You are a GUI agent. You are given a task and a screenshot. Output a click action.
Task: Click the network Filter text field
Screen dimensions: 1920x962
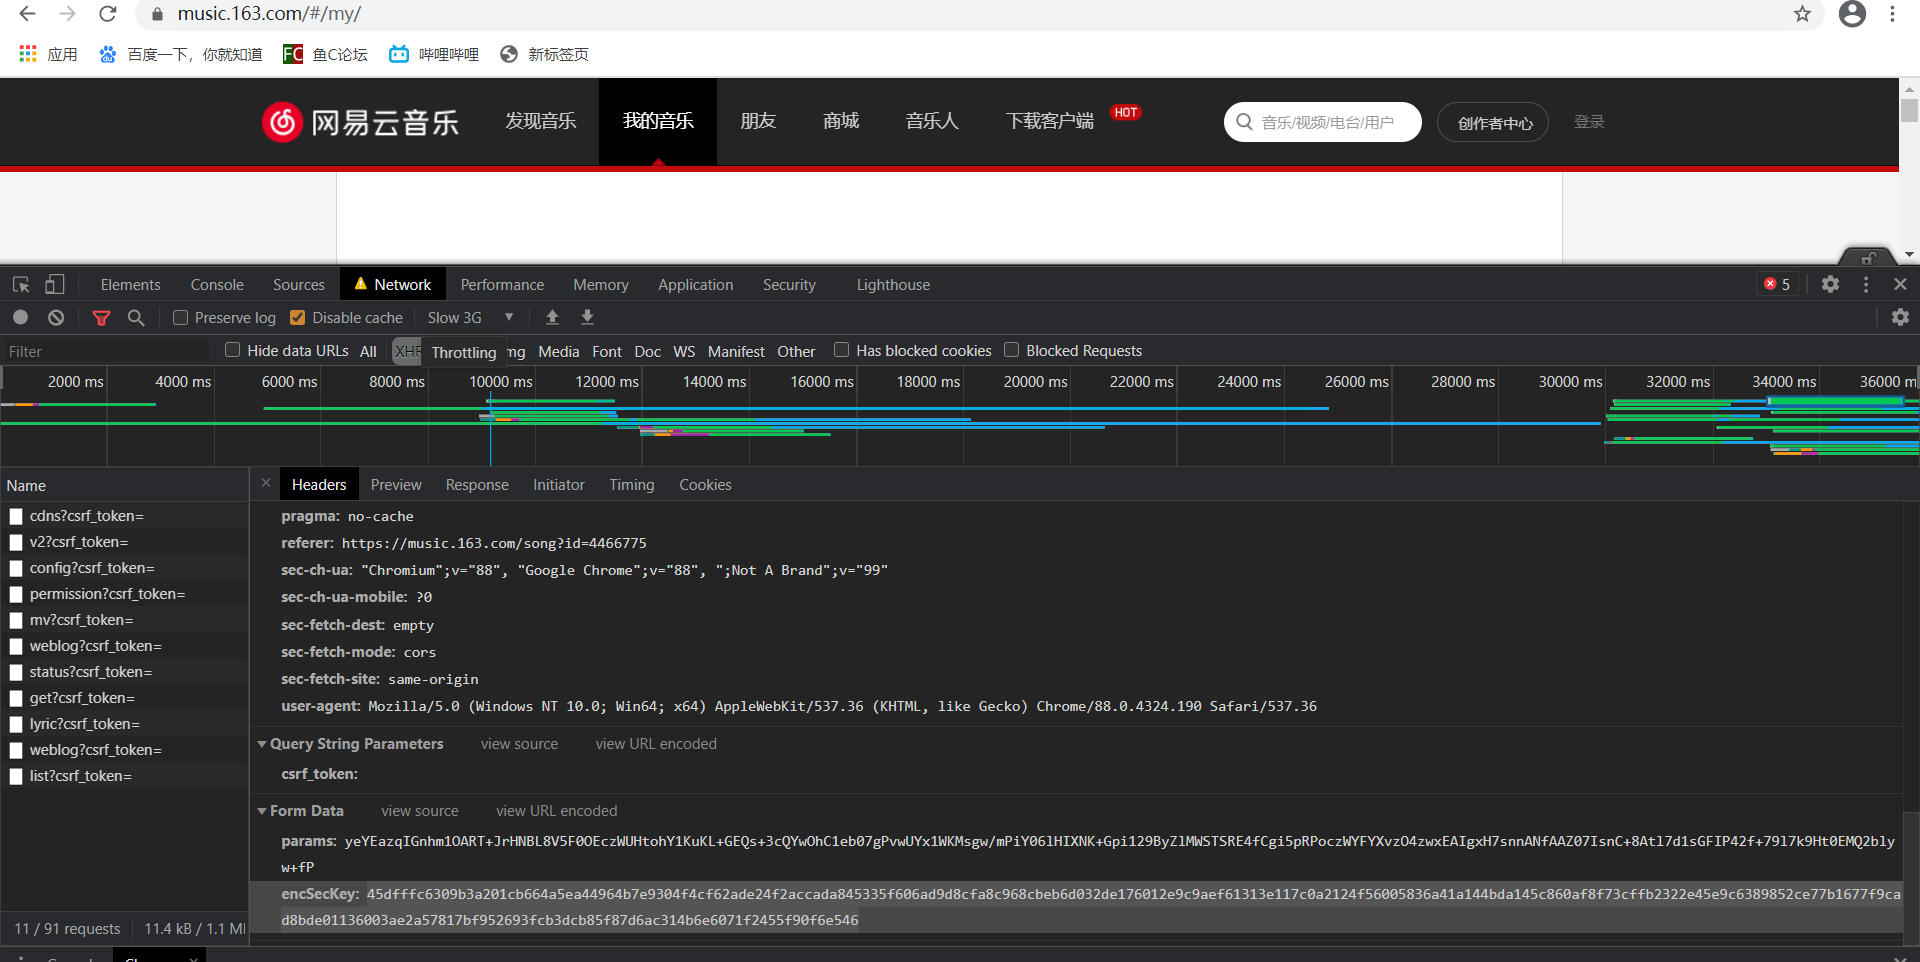(x=106, y=352)
